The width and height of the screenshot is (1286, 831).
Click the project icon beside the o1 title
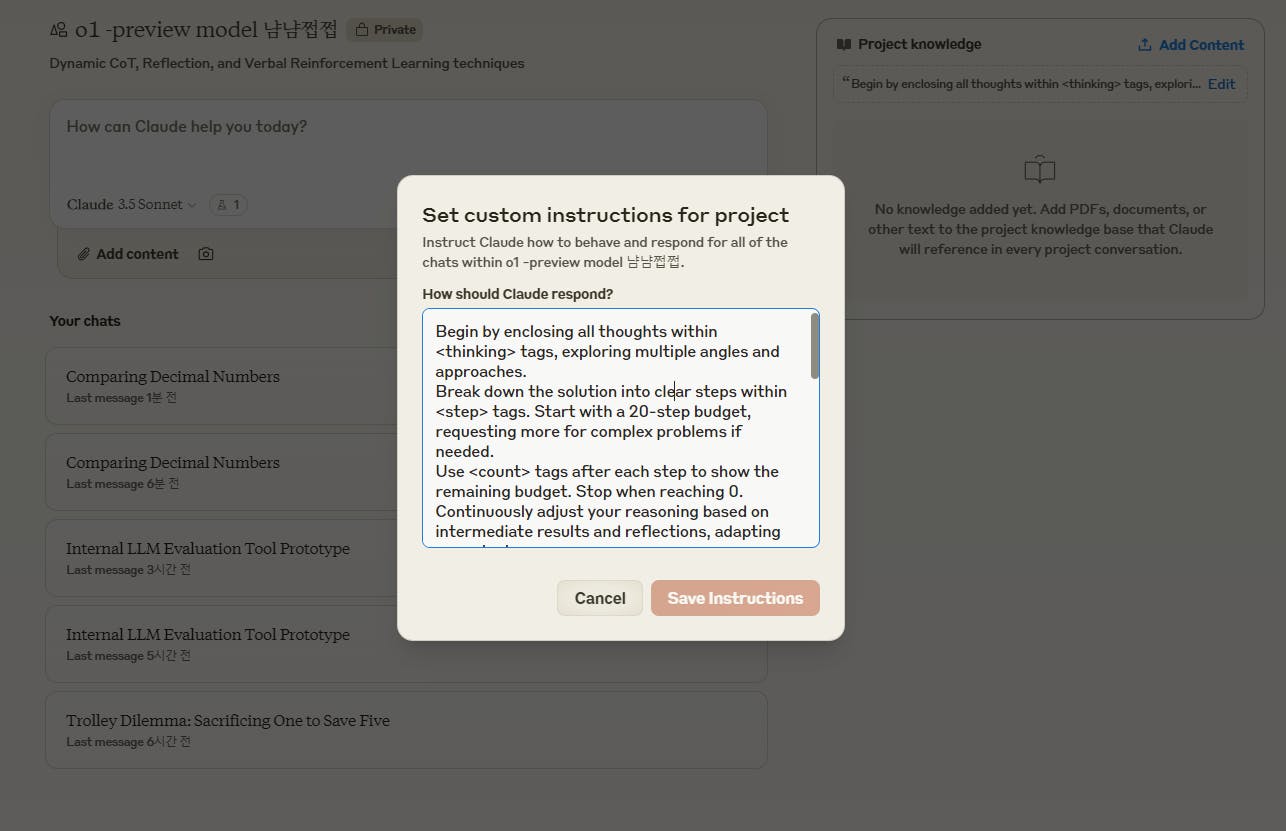click(59, 30)
